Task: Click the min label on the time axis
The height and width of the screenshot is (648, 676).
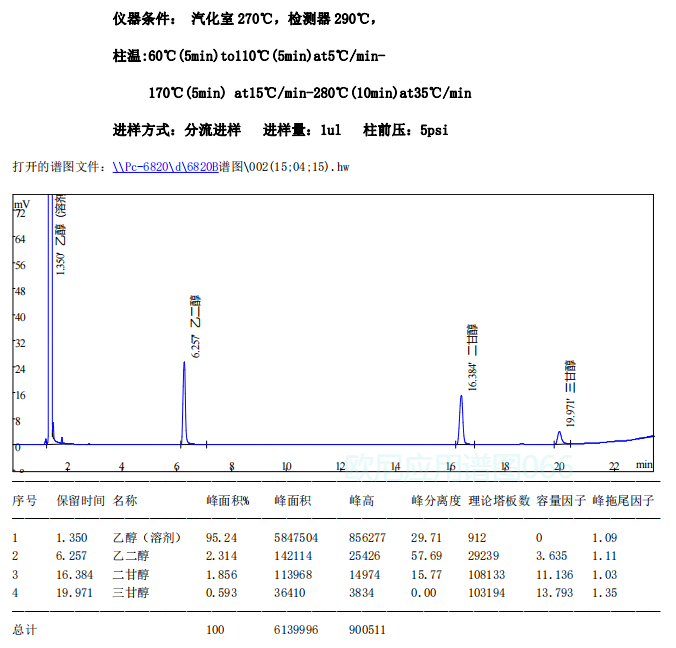Action: pos(644,464)
